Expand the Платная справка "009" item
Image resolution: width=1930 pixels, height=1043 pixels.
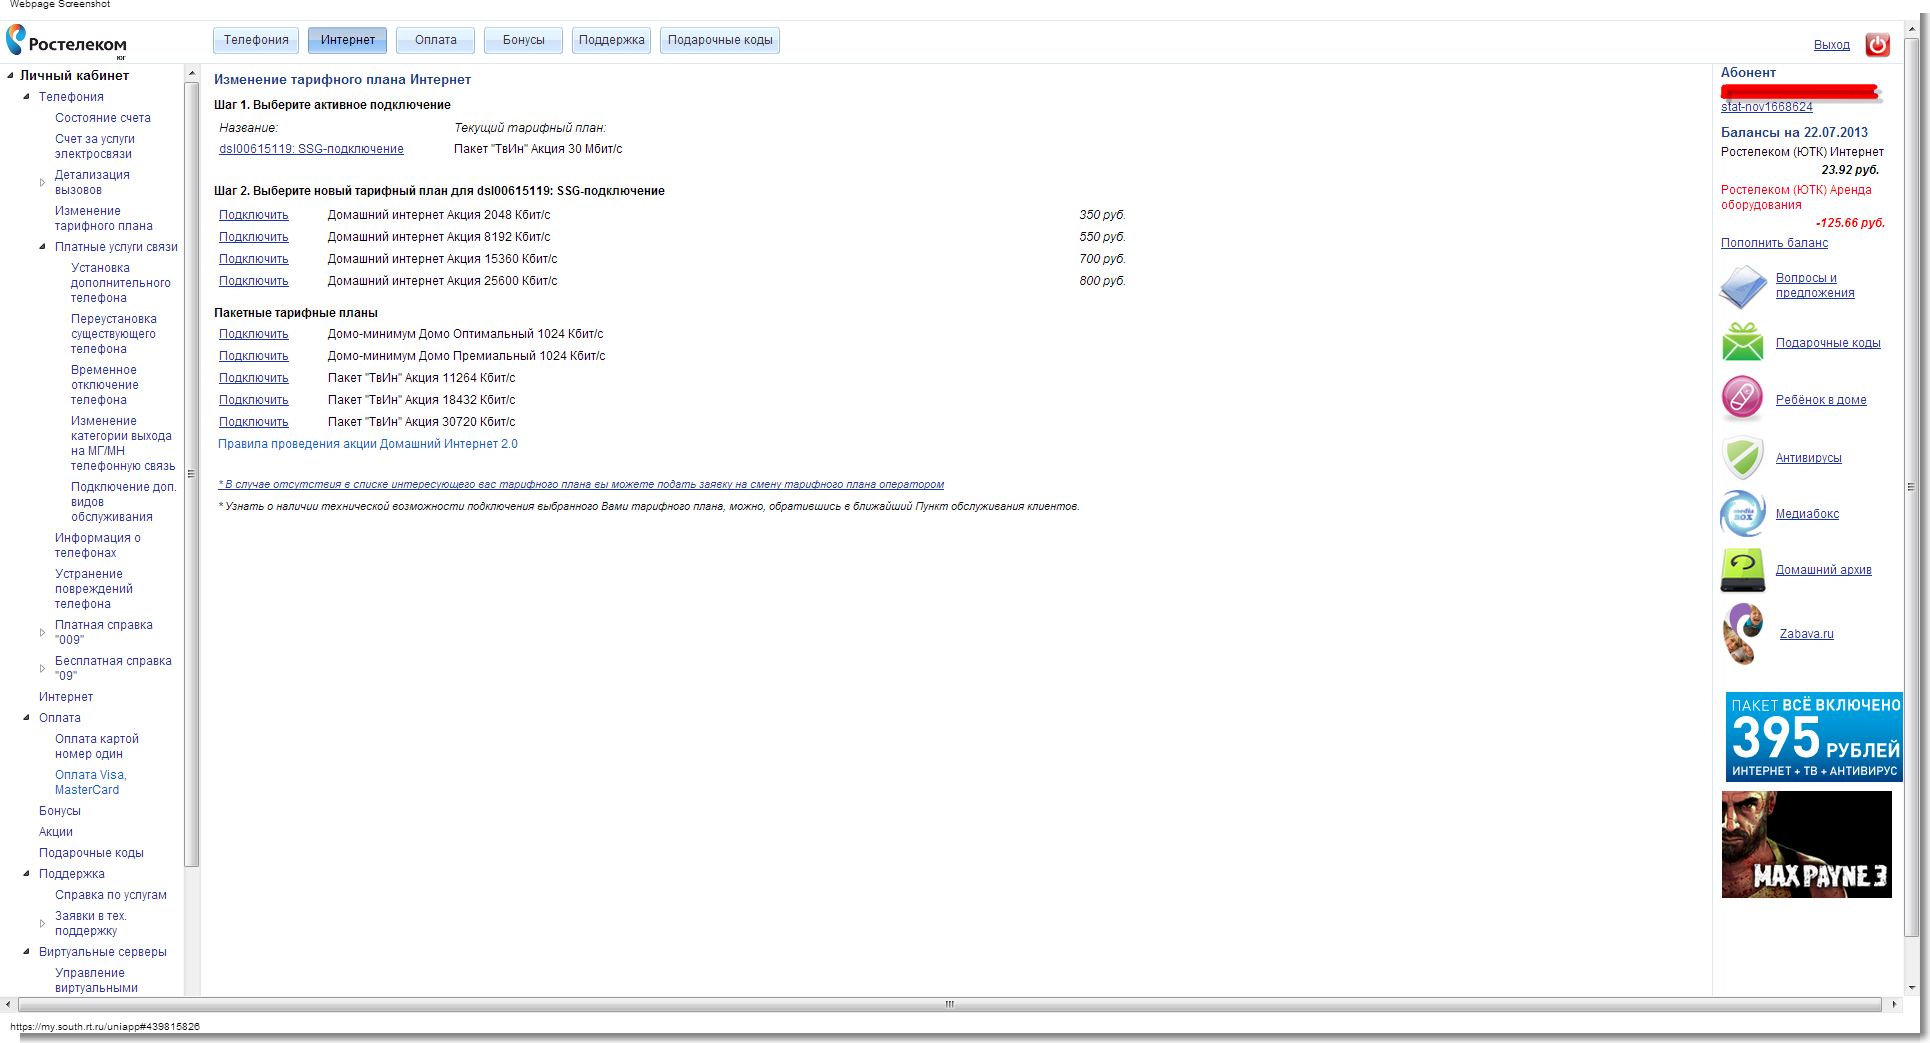(x=42, y=632)
